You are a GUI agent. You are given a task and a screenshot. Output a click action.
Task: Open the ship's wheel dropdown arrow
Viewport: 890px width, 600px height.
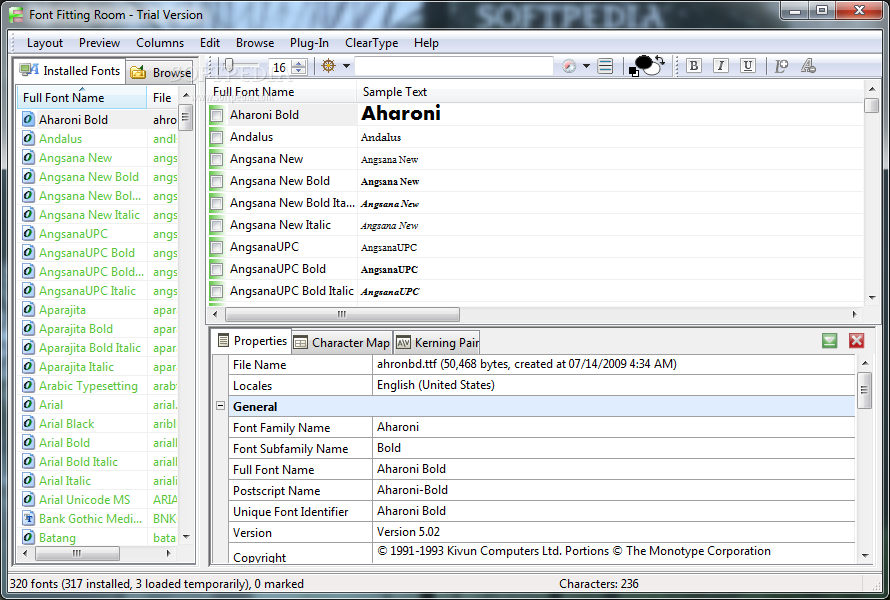[346, 66]
